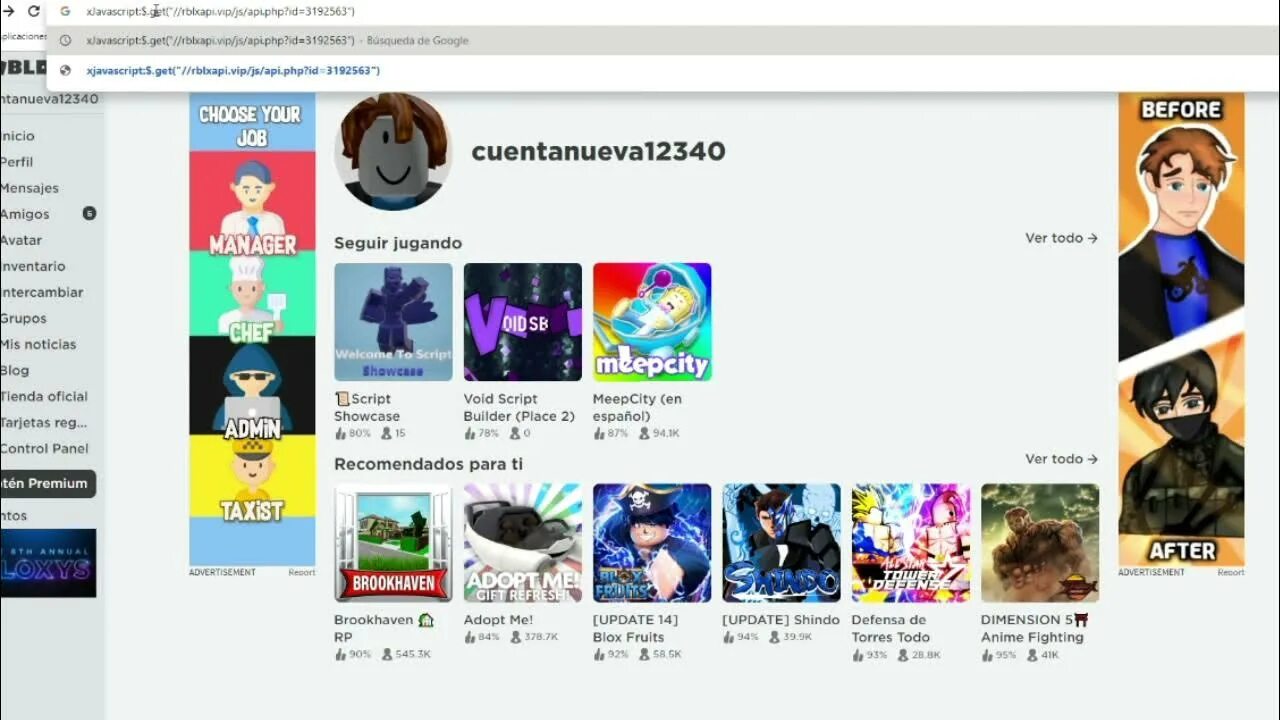The height and width of the screenshot is (720, 1280).
Task: Click [UPDATE 14] Blox Fruits title
Action: click(635, 628)
